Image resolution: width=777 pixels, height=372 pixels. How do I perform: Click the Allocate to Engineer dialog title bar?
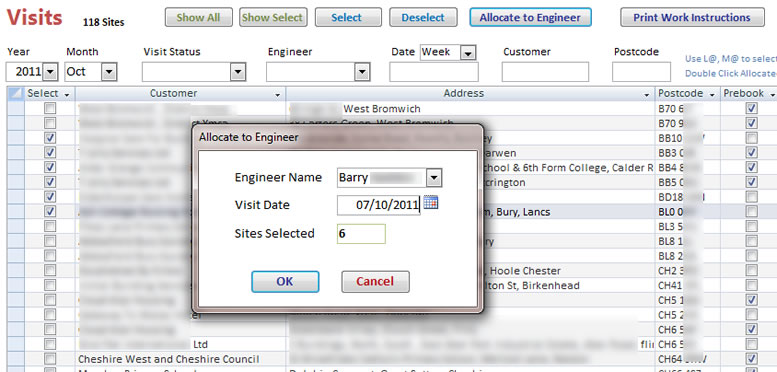coord(337,137)
